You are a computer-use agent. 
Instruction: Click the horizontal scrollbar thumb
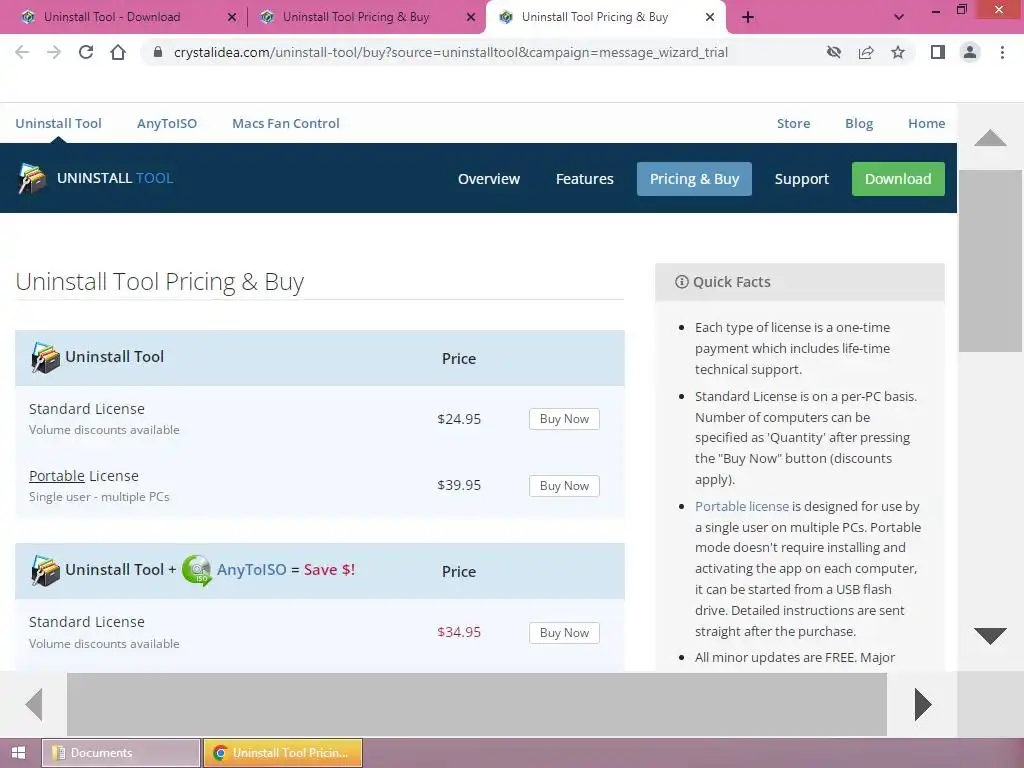coord(477,705)
